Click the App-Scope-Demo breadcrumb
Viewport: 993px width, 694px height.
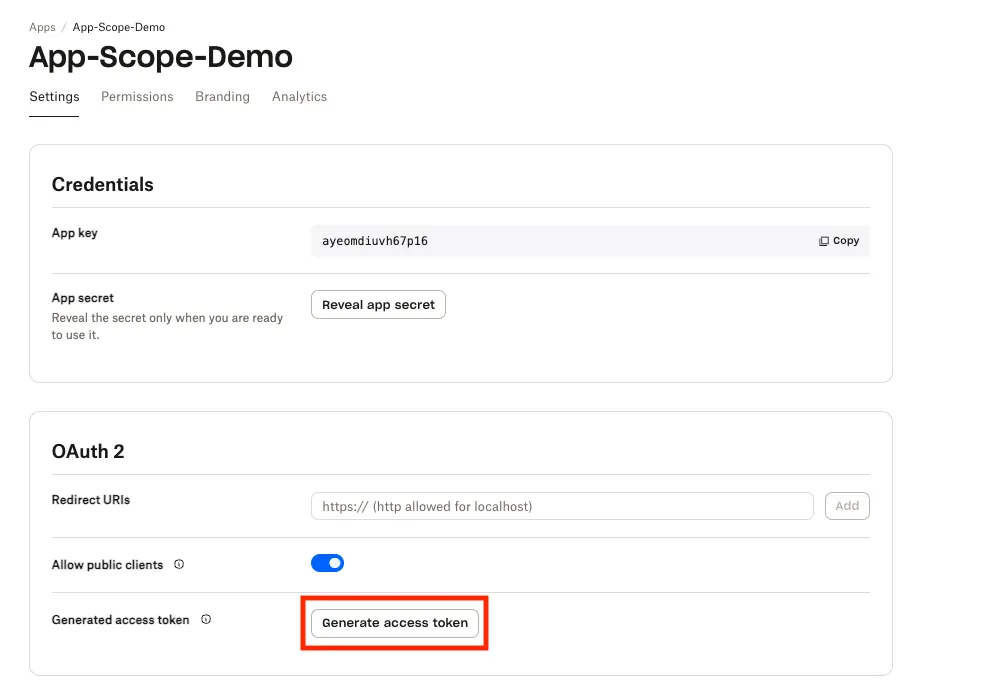coord(118,27)
